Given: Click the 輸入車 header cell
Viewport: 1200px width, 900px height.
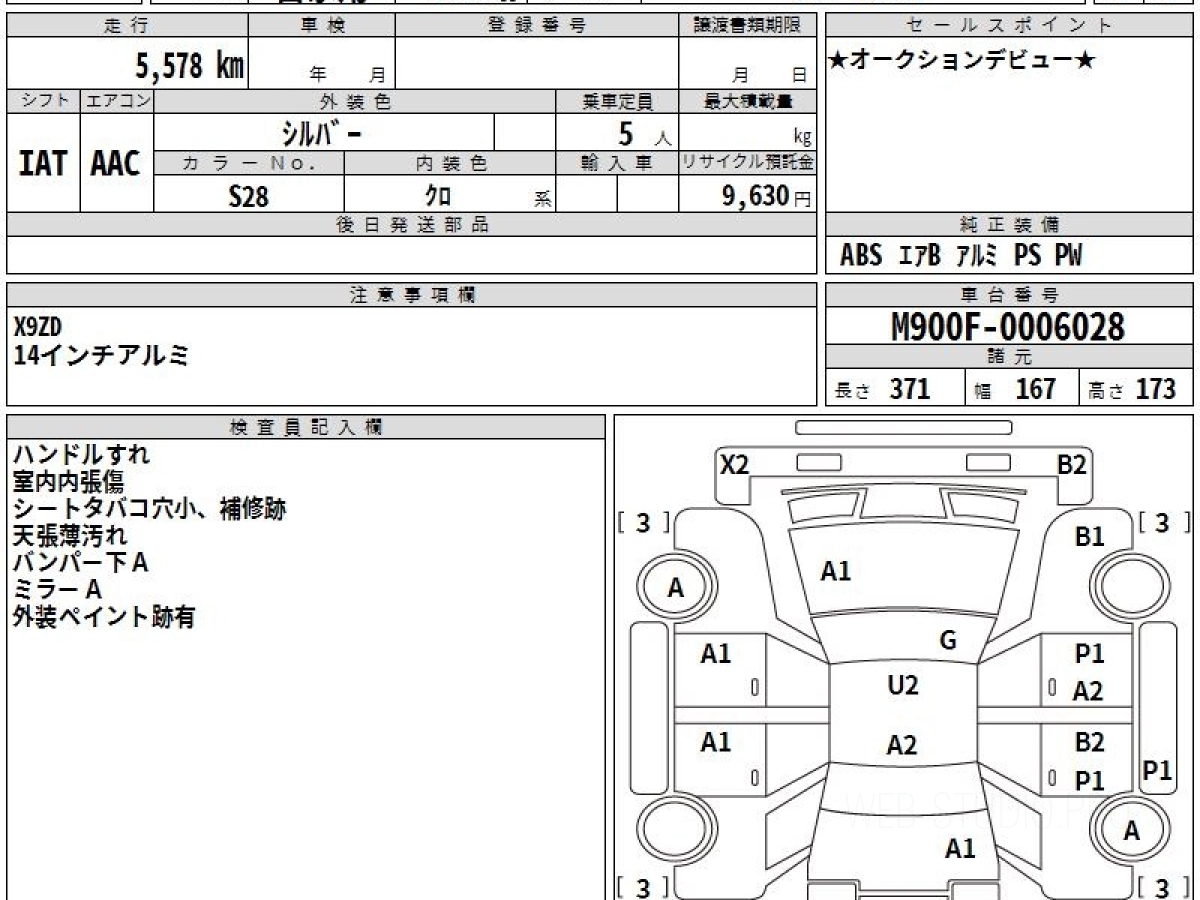Looking at the screenshot, I should coord(617,163).
